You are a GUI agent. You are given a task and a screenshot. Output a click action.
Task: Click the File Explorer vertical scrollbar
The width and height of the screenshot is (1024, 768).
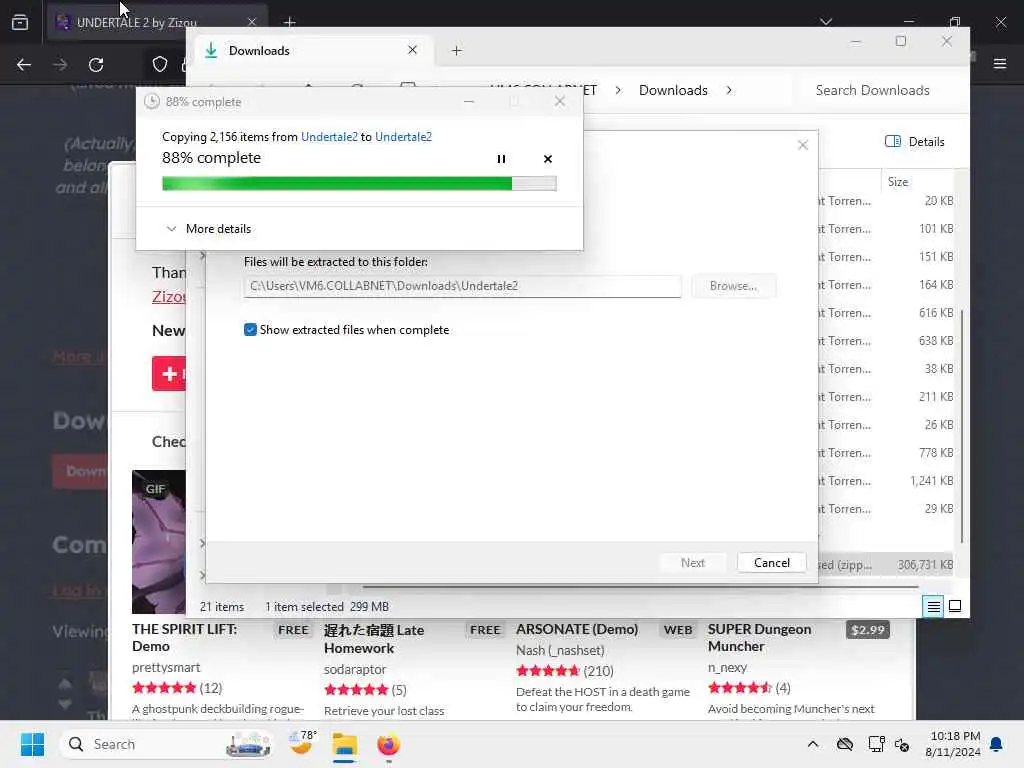coord(961,424)
